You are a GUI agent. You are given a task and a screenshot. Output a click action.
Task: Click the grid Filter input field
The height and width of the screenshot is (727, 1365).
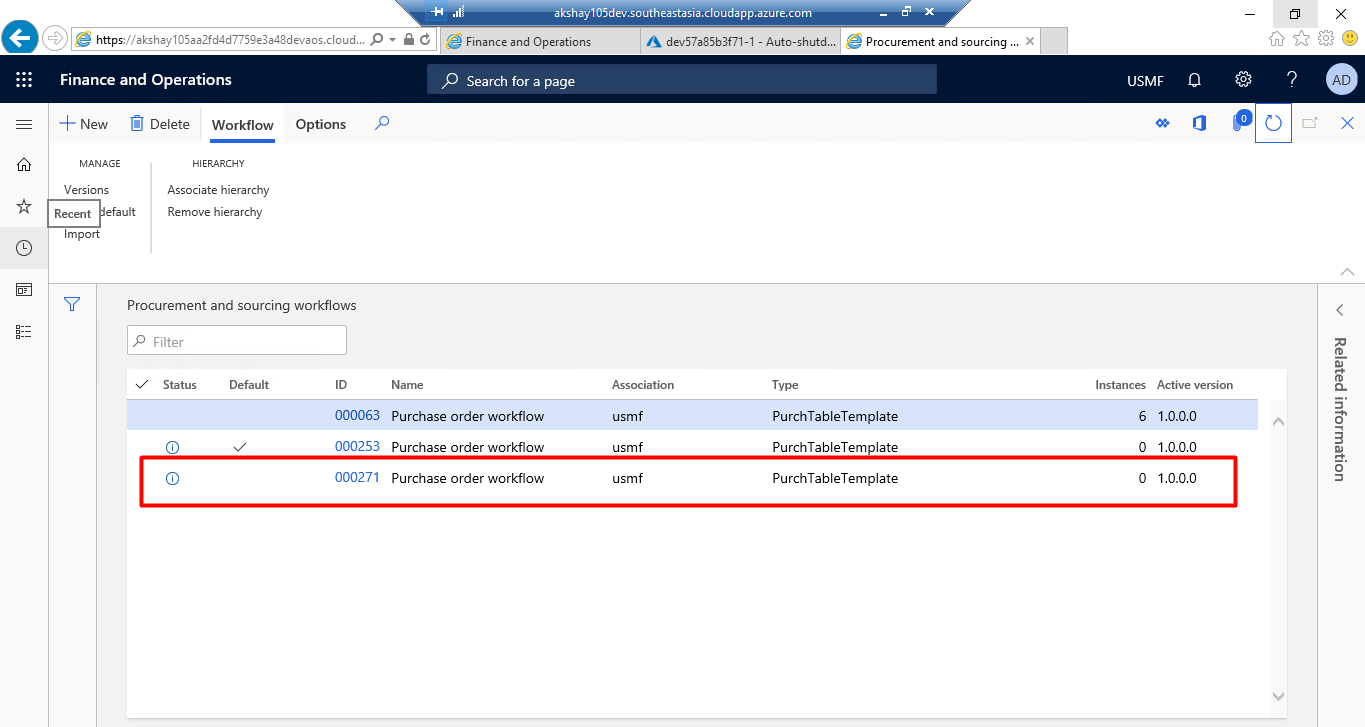click(x=237, y=341)
